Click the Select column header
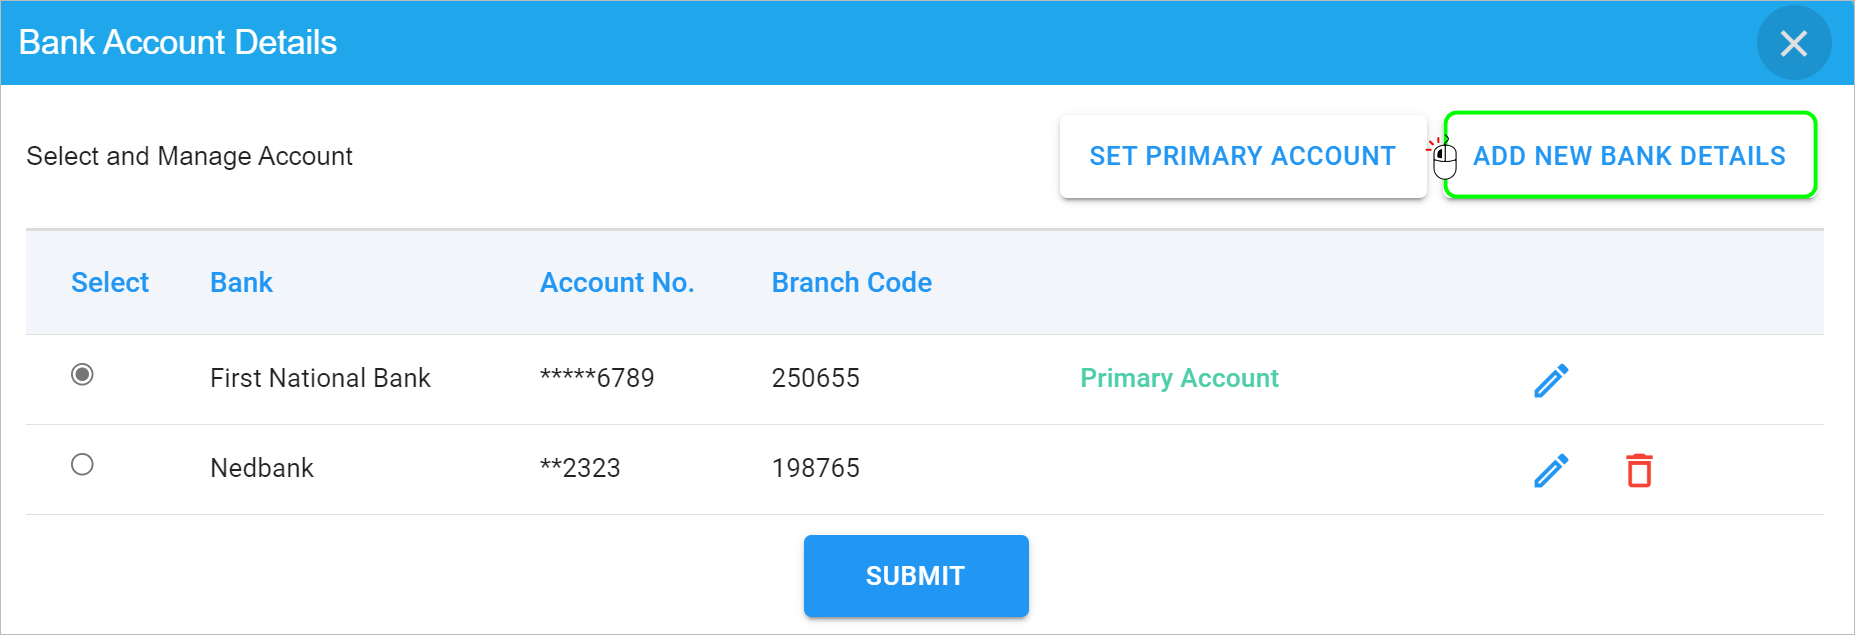Viewport: 1855px width, 635px height. pyautogui.click(x=110, y=283)
